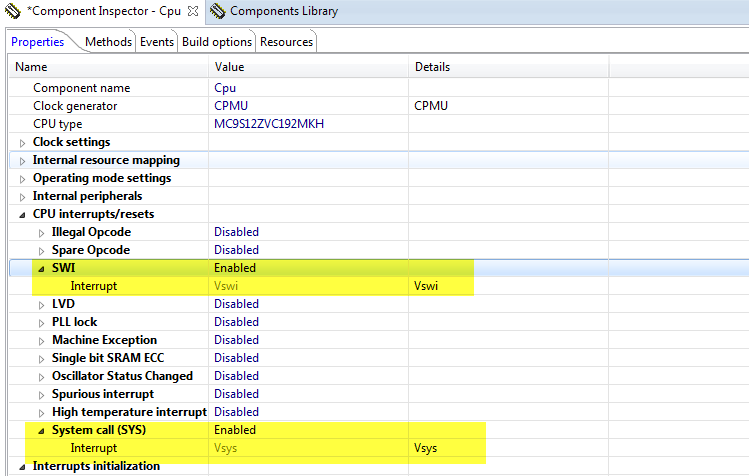The height and width of the screenshot is (476, 749).
Task: Select the Clock generator row label
Action: [x=75, y=106]
